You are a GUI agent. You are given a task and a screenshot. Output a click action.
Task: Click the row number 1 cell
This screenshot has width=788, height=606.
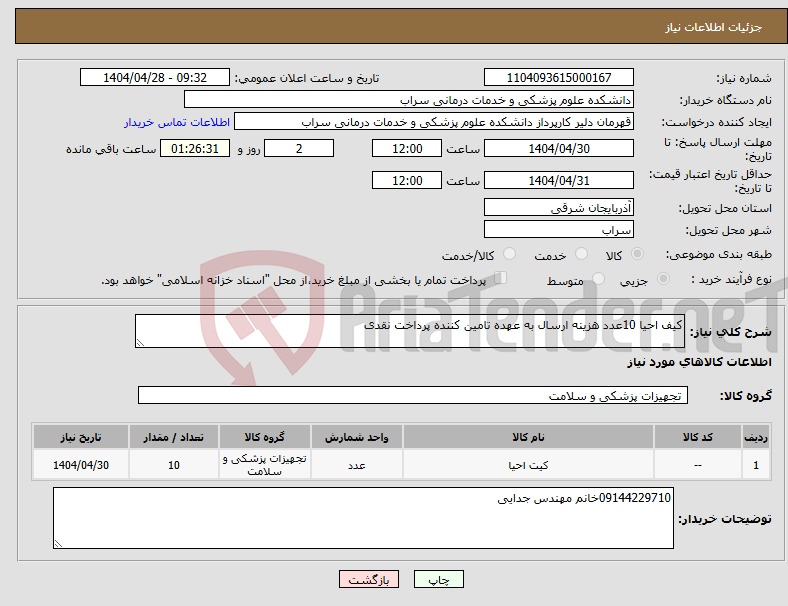point(755,465)
